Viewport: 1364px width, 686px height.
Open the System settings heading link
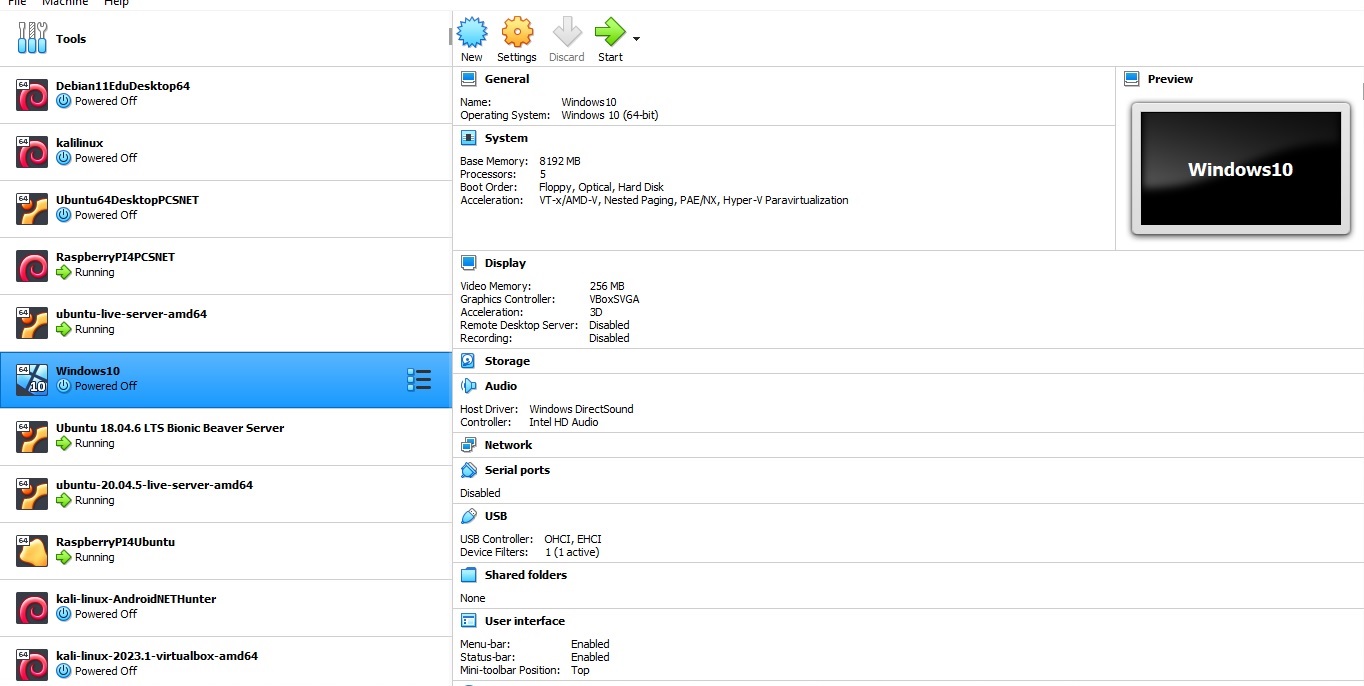(x=506, y=138)
